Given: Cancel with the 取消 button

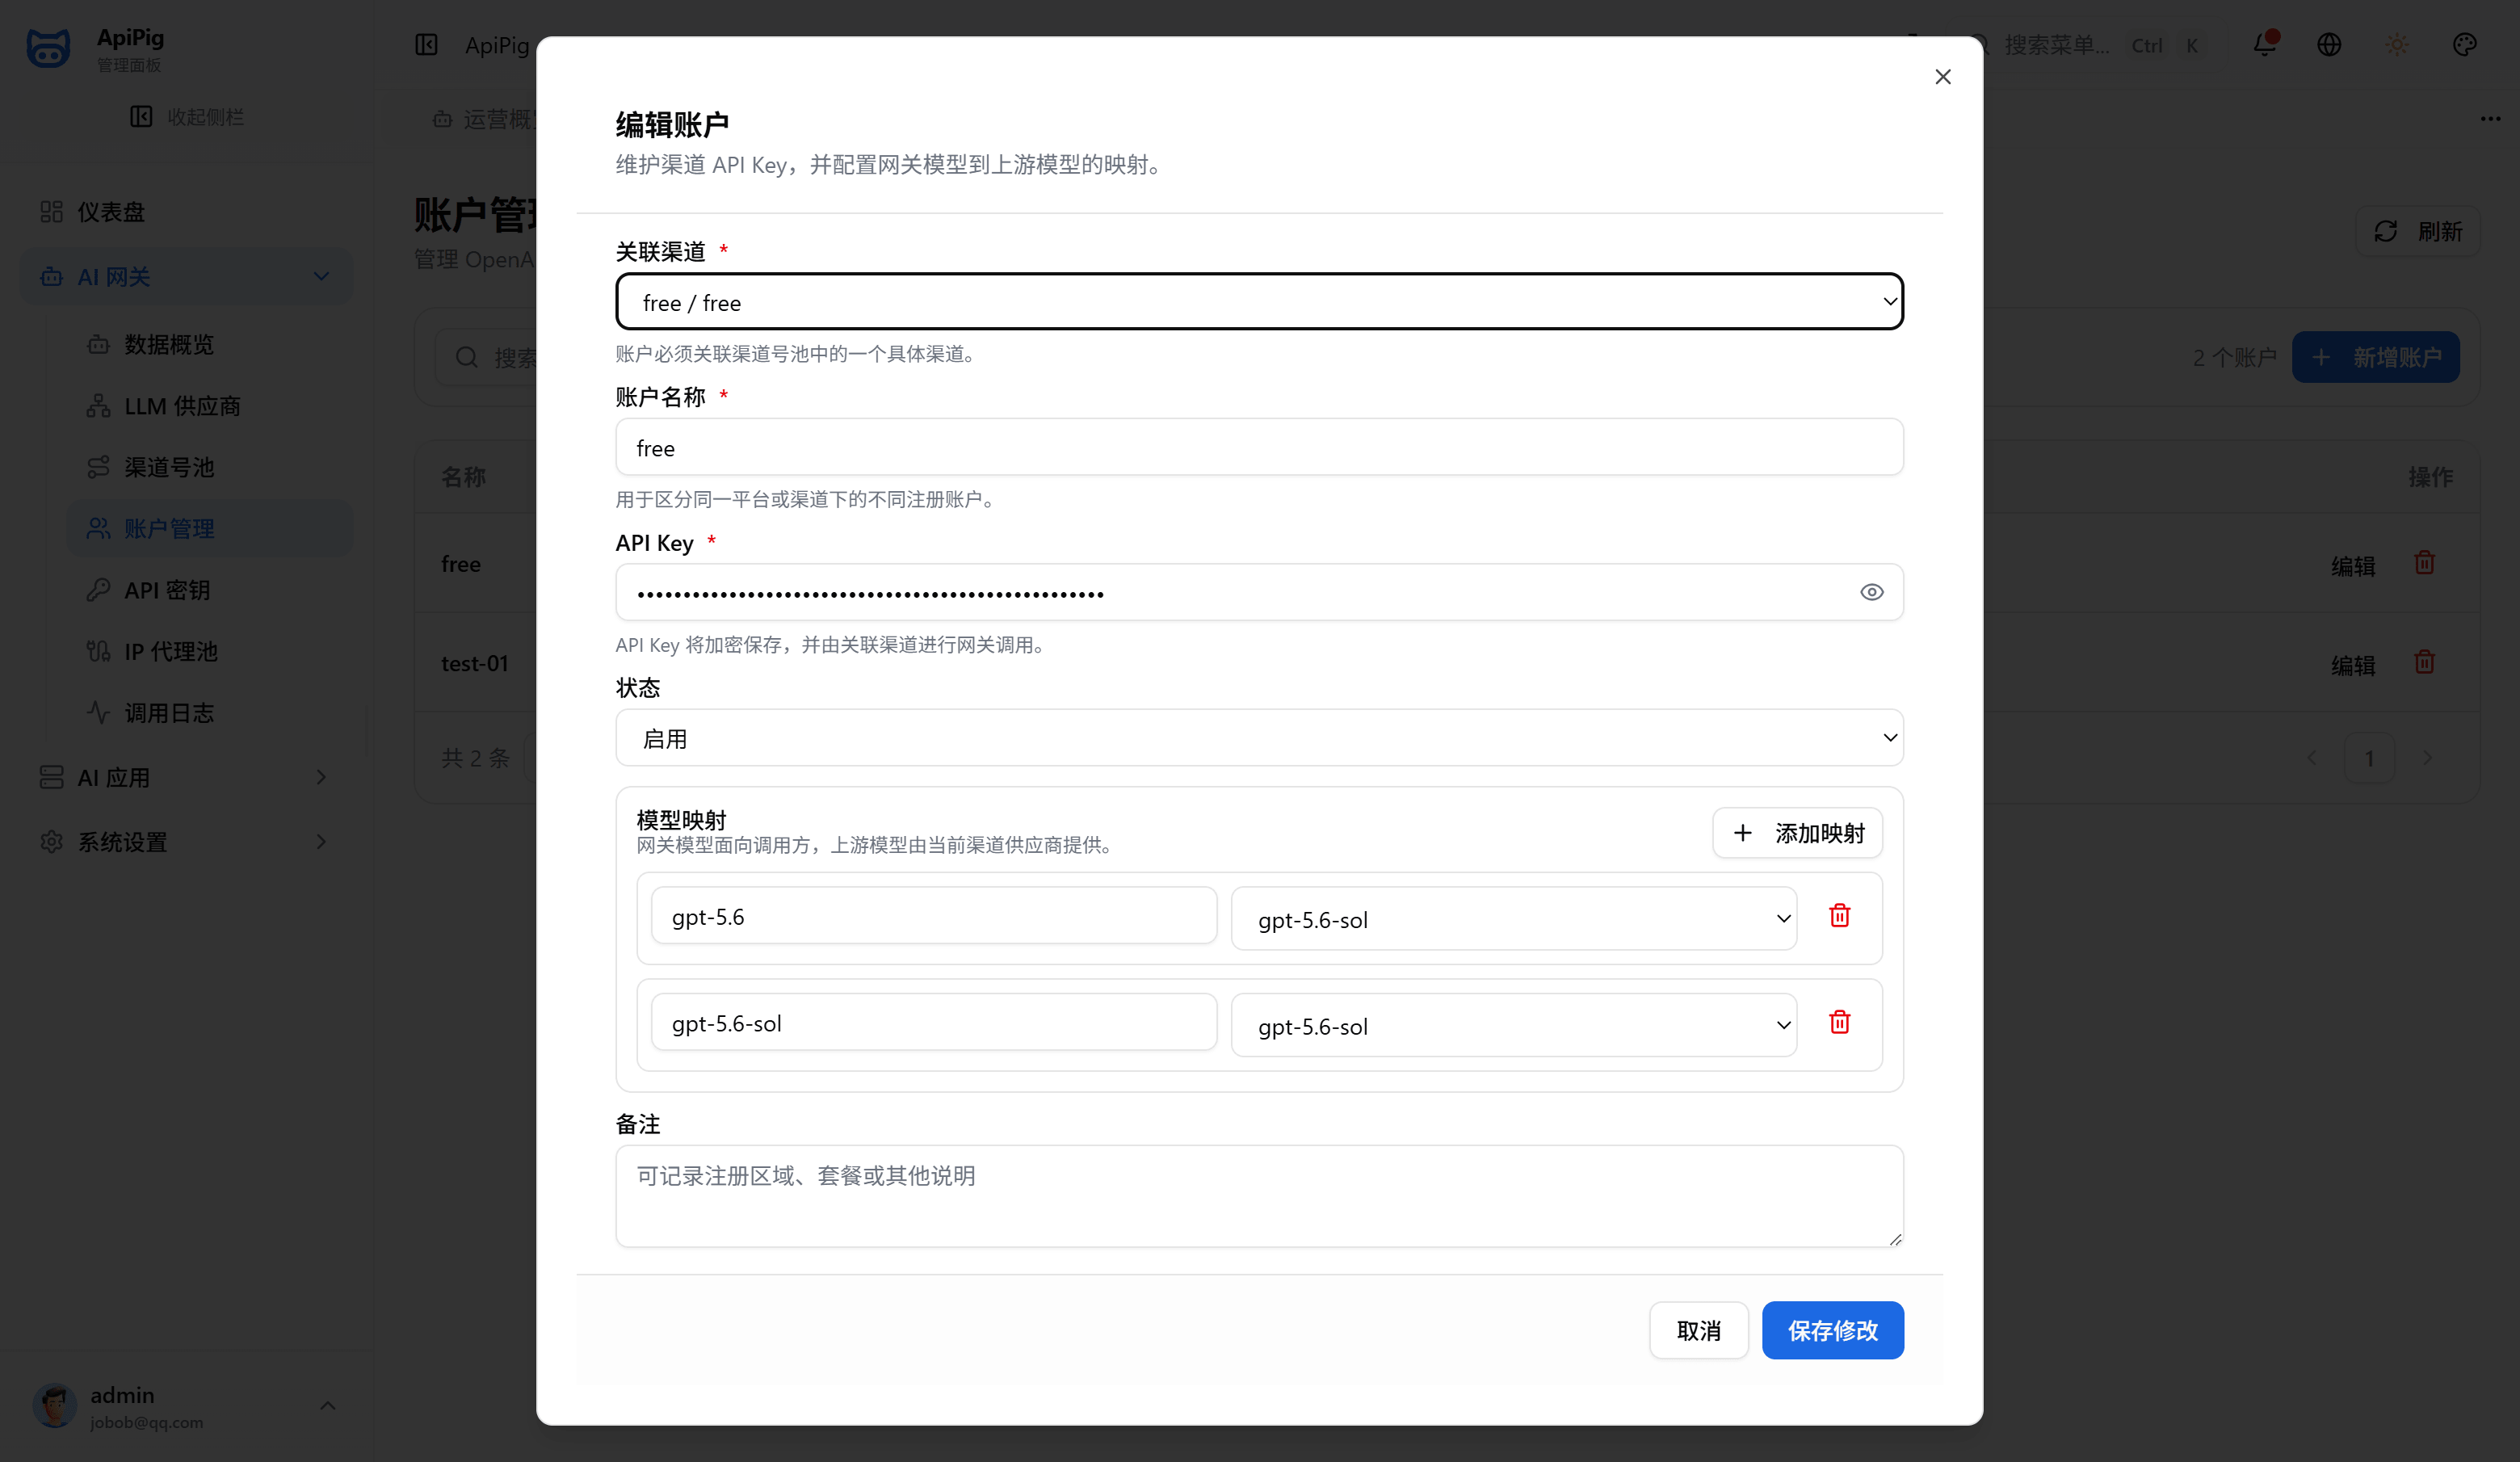Looking at the screenshot, I should tap(1698, 1330).
